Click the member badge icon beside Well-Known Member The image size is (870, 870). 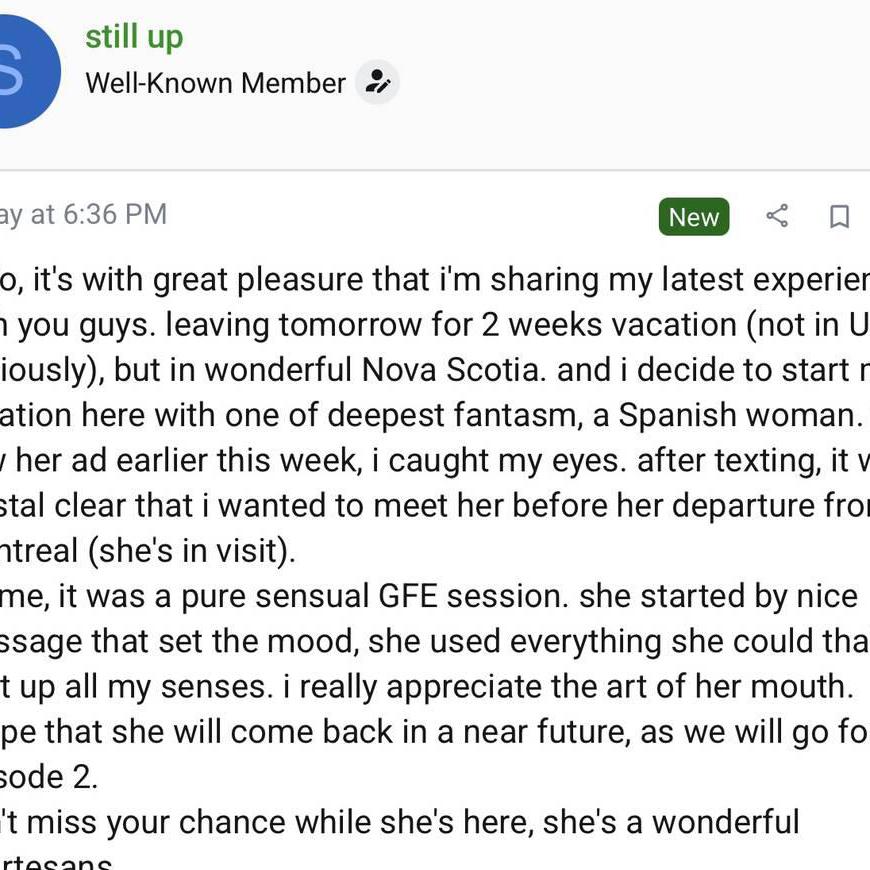pyautogui.click(x=378, y=82)
